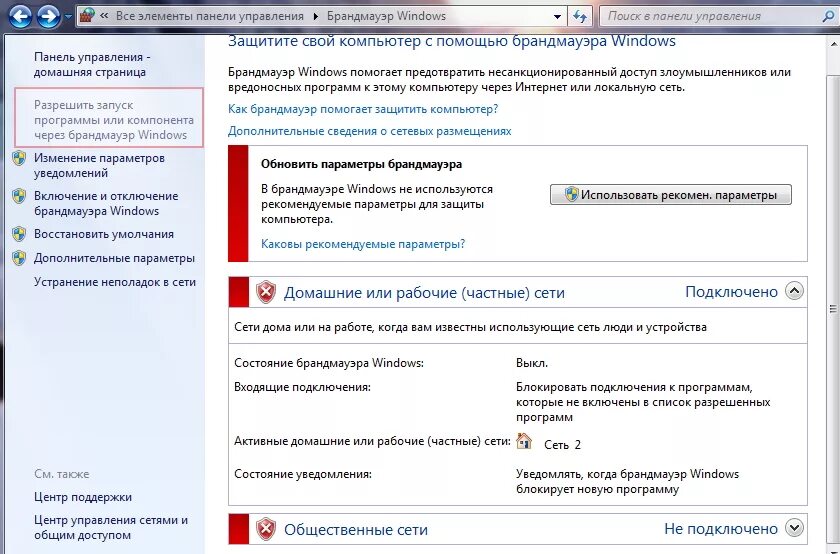Click 'Защитите свой компьютер' page title
Viewport: 840px width, 554px height.
click(x=452, y=41)
